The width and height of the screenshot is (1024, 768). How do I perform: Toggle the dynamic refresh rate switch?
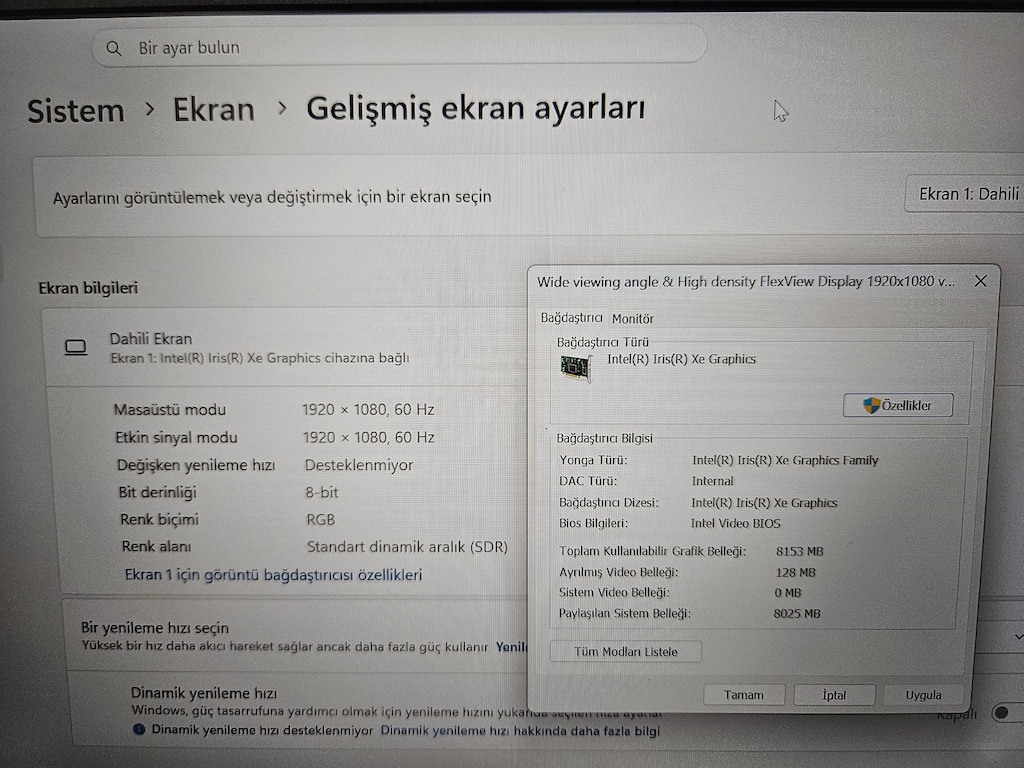pyautogui.click(x=1008, y=712)
